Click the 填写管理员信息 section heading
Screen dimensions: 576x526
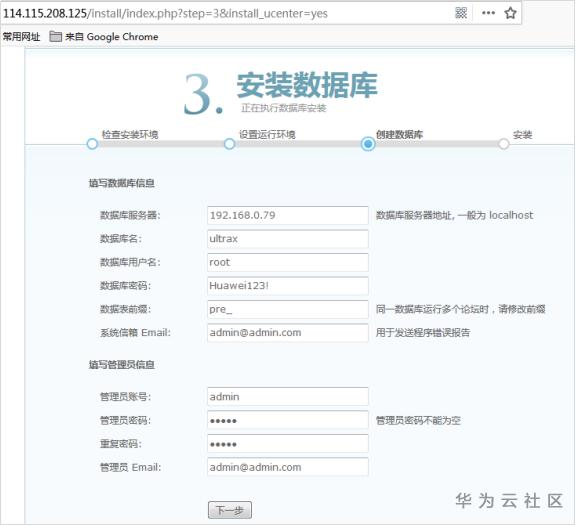[x=122, y=365]
